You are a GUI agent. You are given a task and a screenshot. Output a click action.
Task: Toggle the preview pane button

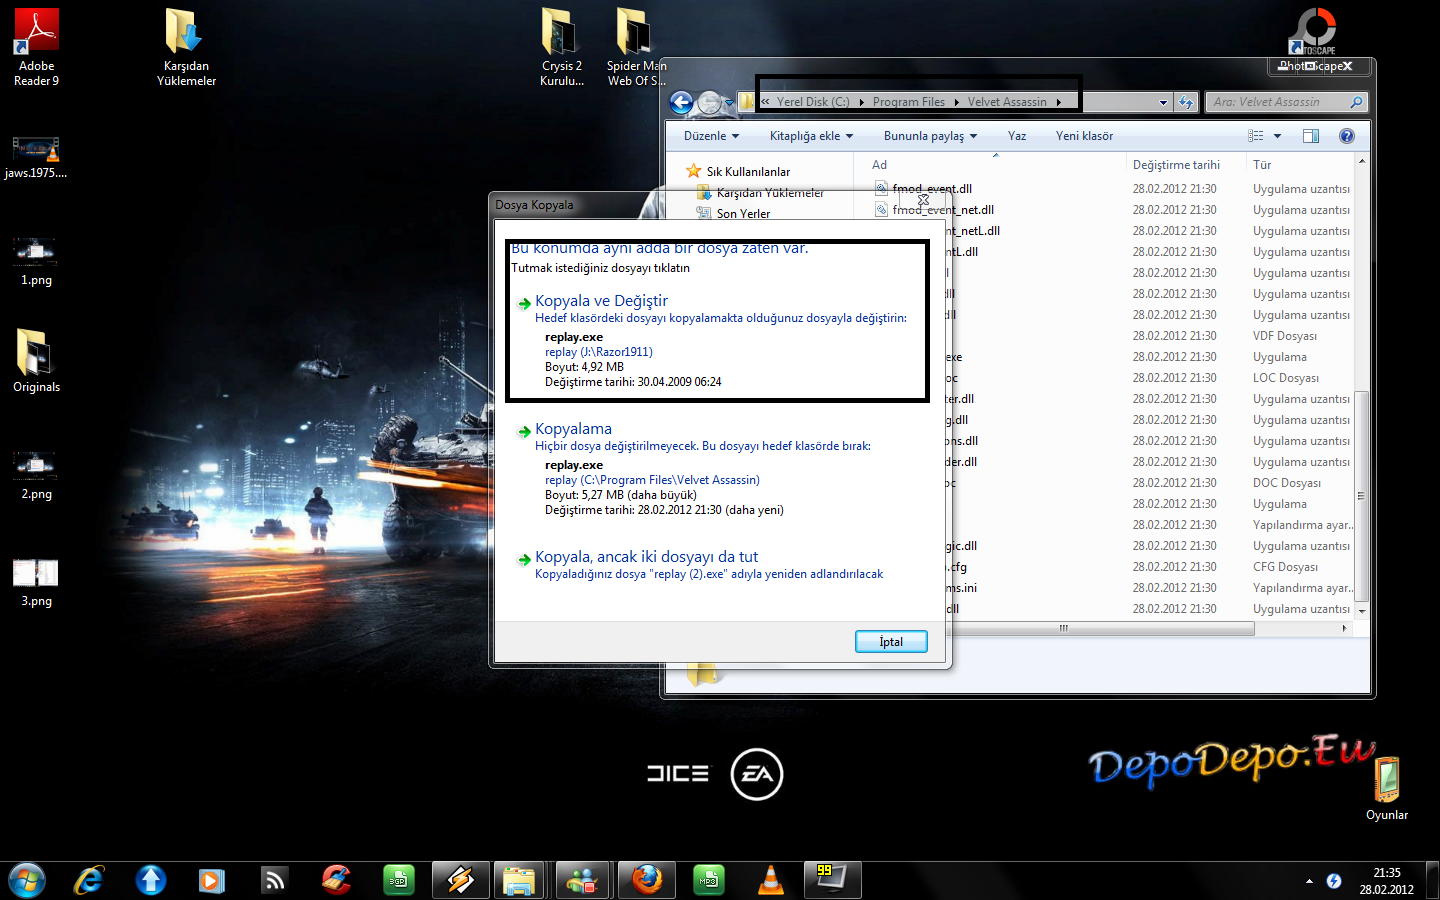tap(1311, 136)
